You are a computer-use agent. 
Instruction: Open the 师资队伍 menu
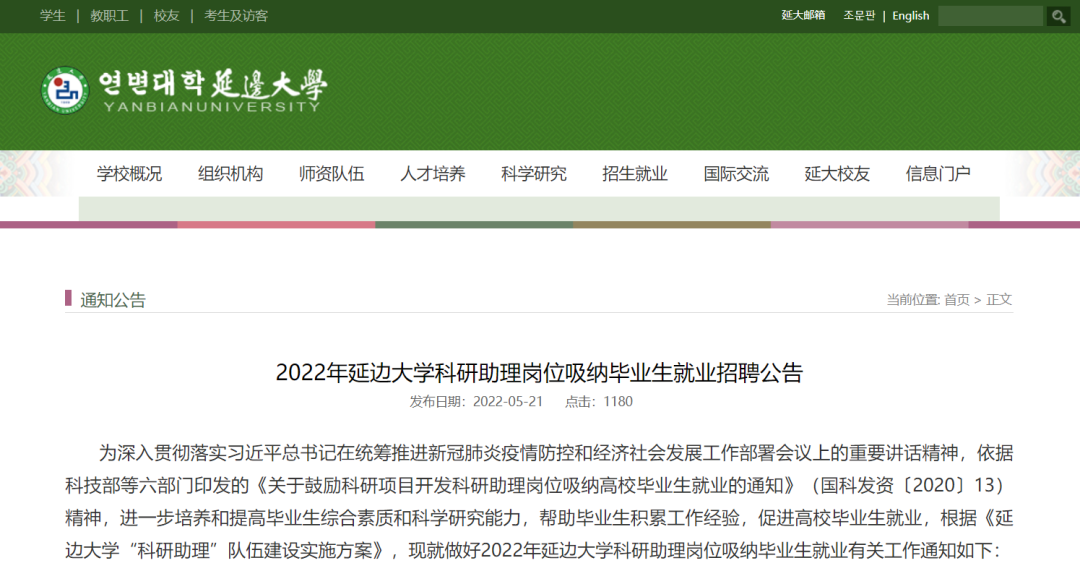331,174
